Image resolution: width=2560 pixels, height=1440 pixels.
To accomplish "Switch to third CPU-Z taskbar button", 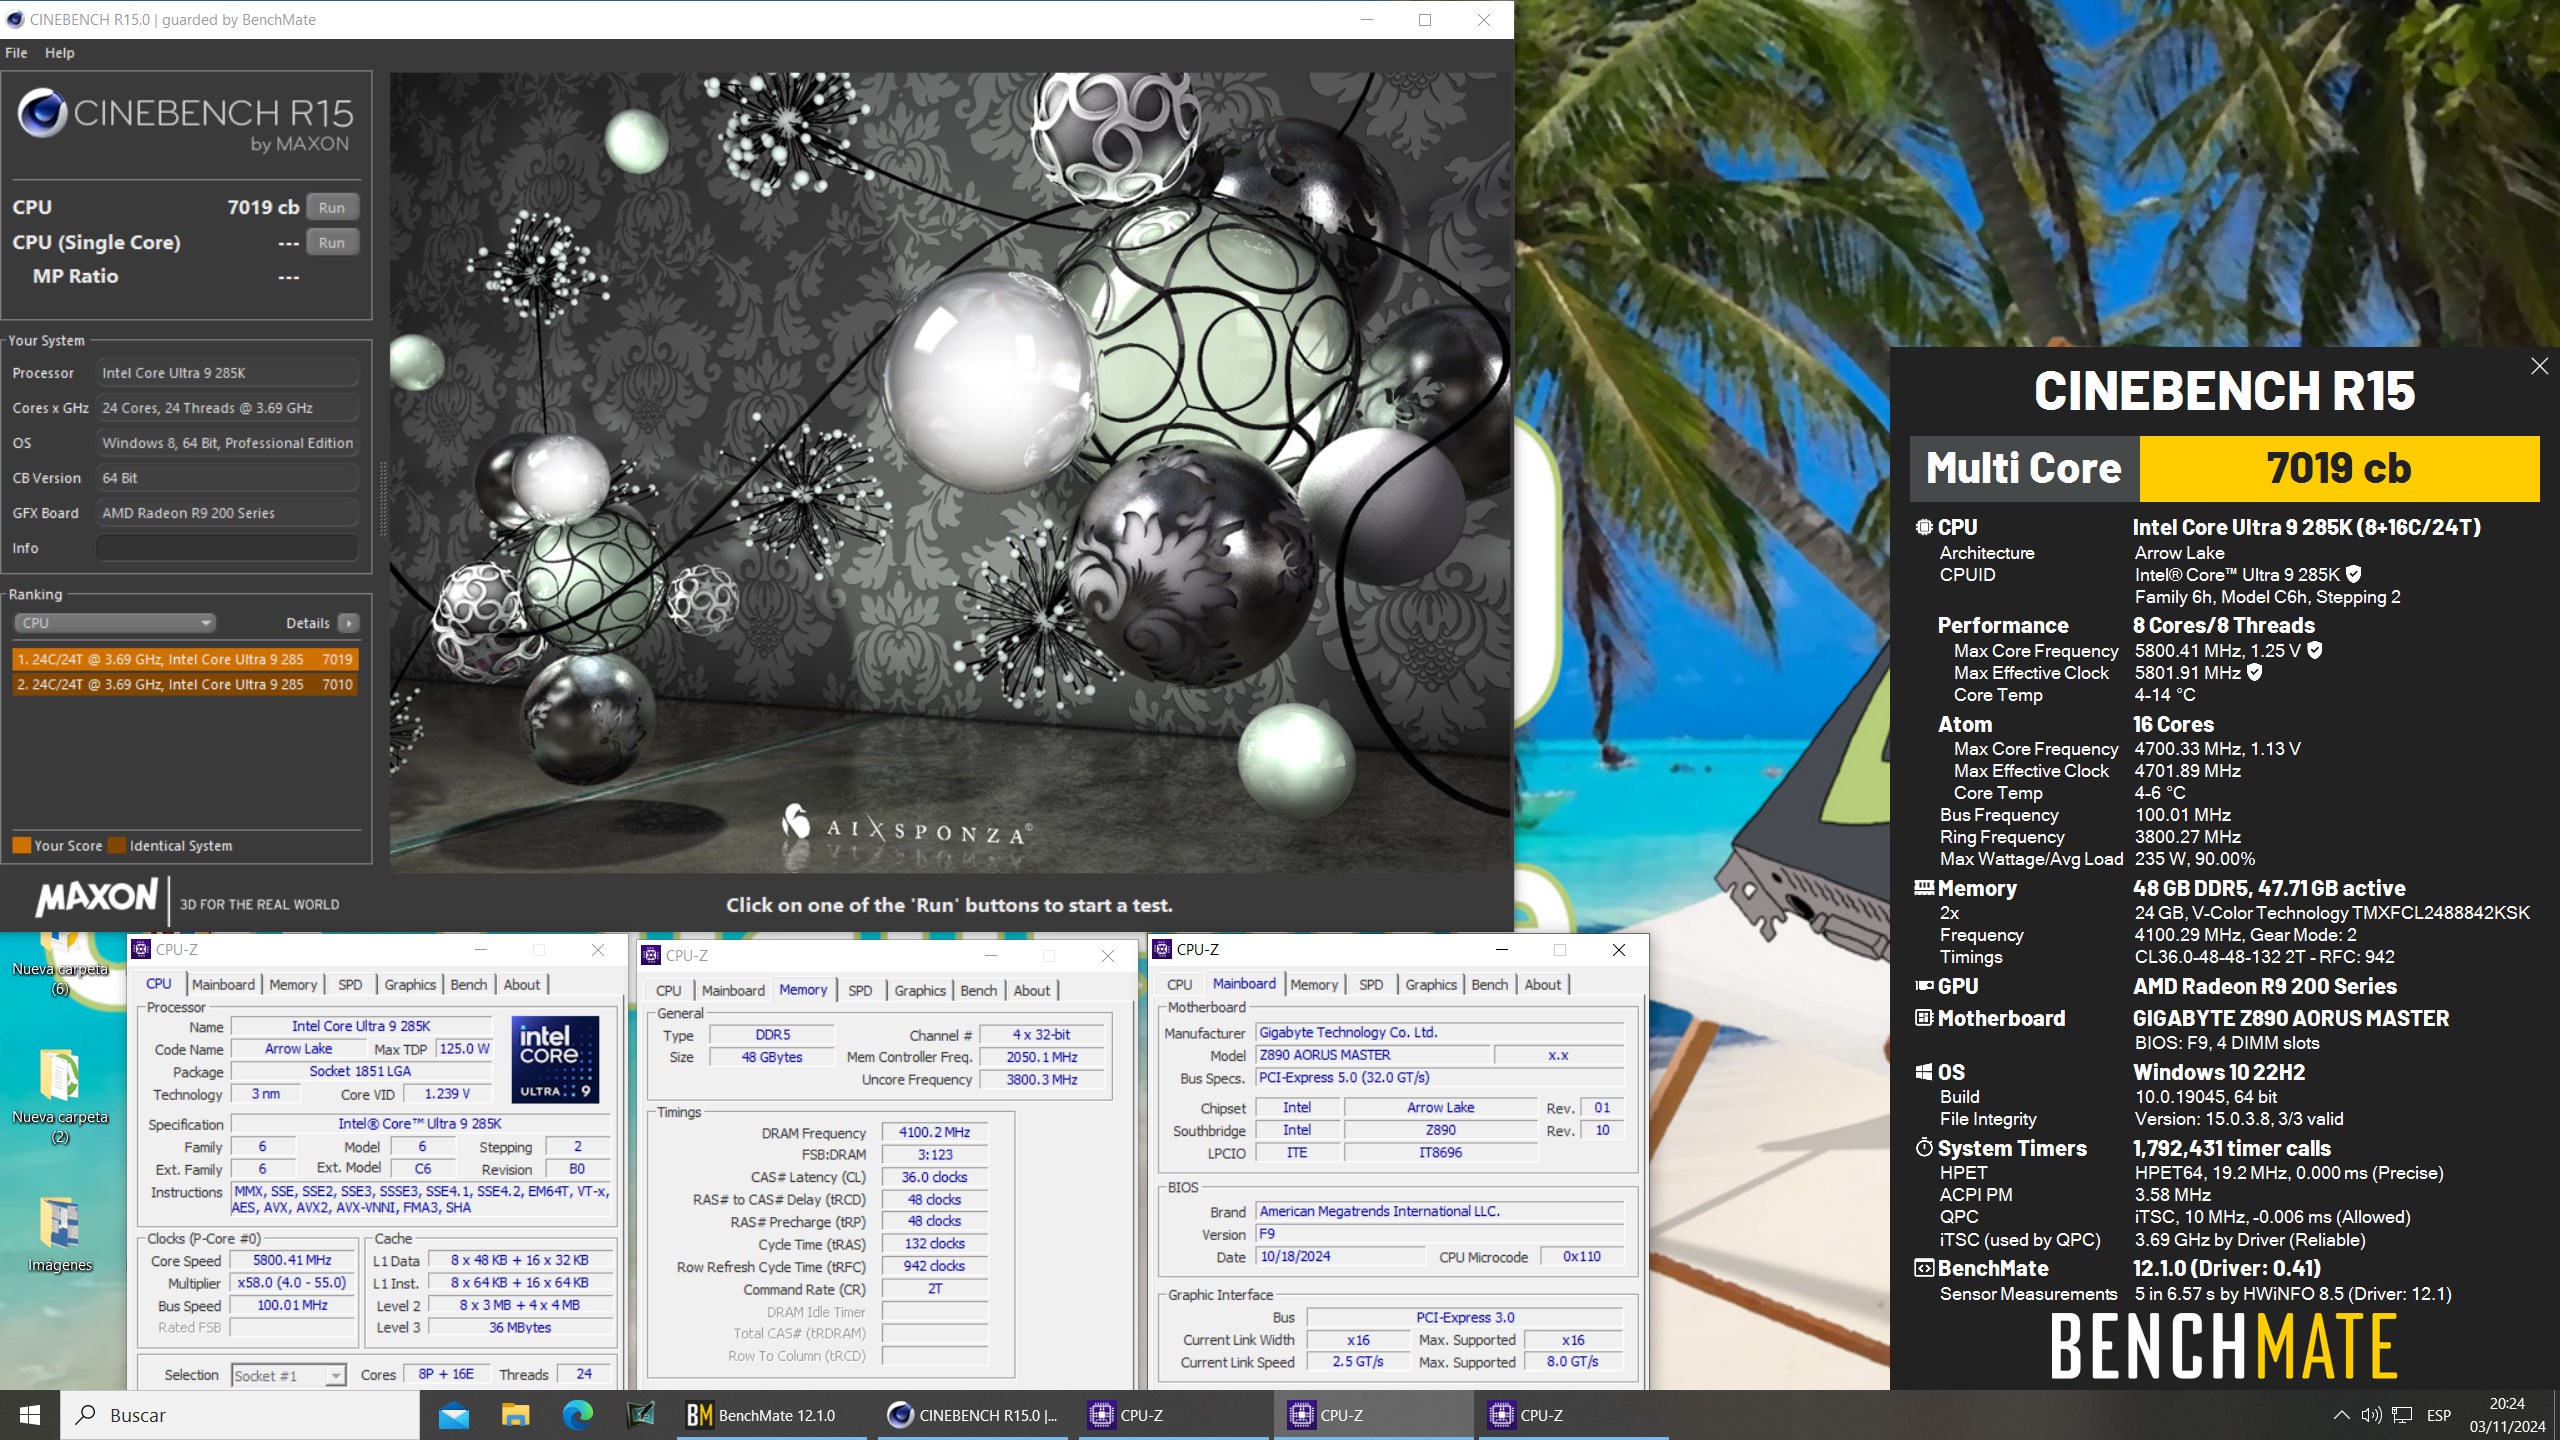I will 1573,1415.
